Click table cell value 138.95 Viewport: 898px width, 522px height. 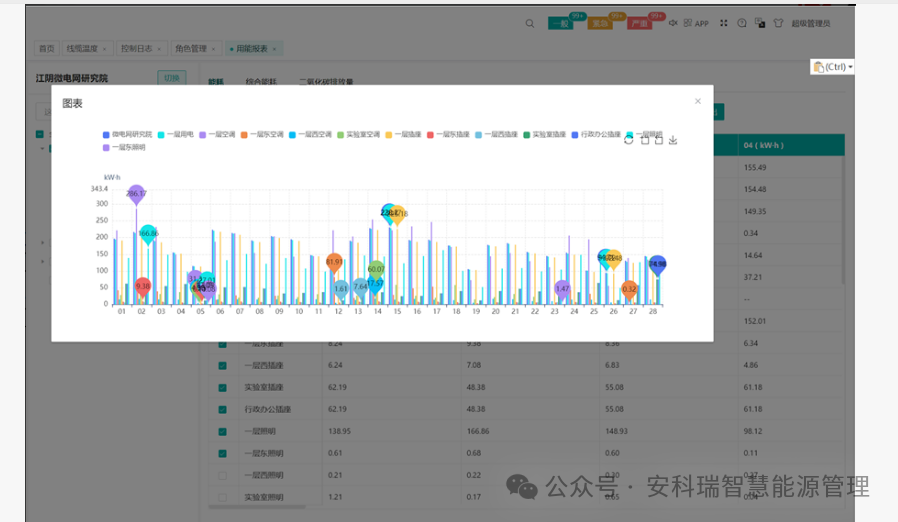[x=339, y=431]
